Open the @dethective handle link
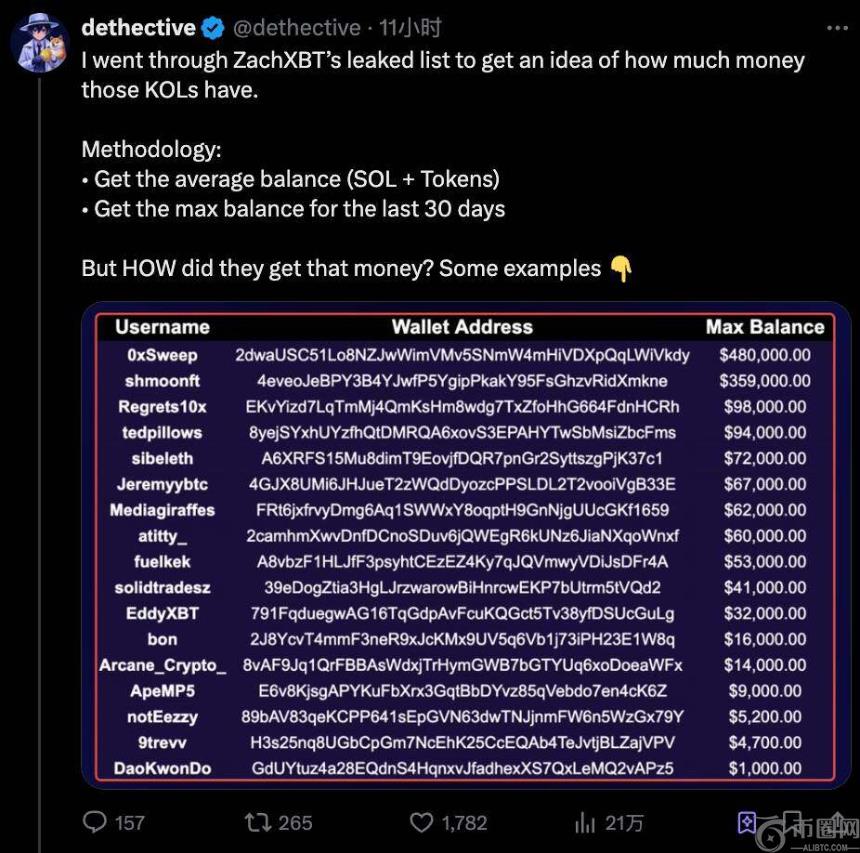The height and width of the screenshot is (853, 860). coord(296,27)
